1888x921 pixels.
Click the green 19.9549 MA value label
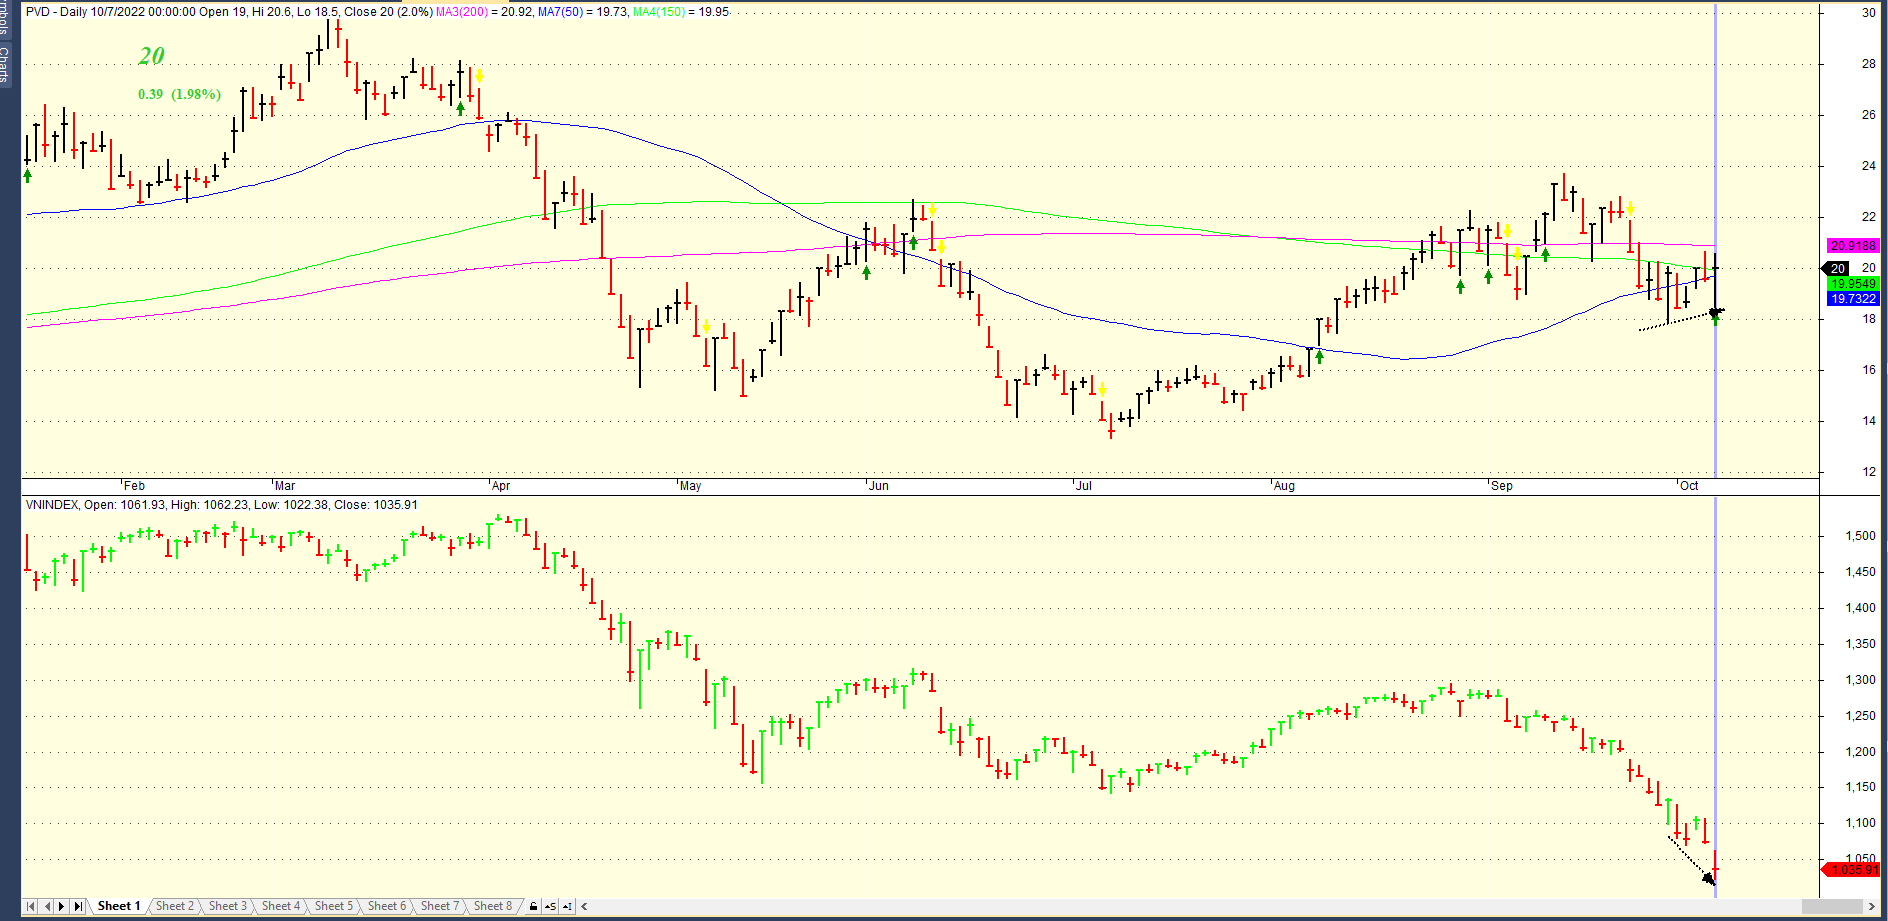[x=1853, y=284]
